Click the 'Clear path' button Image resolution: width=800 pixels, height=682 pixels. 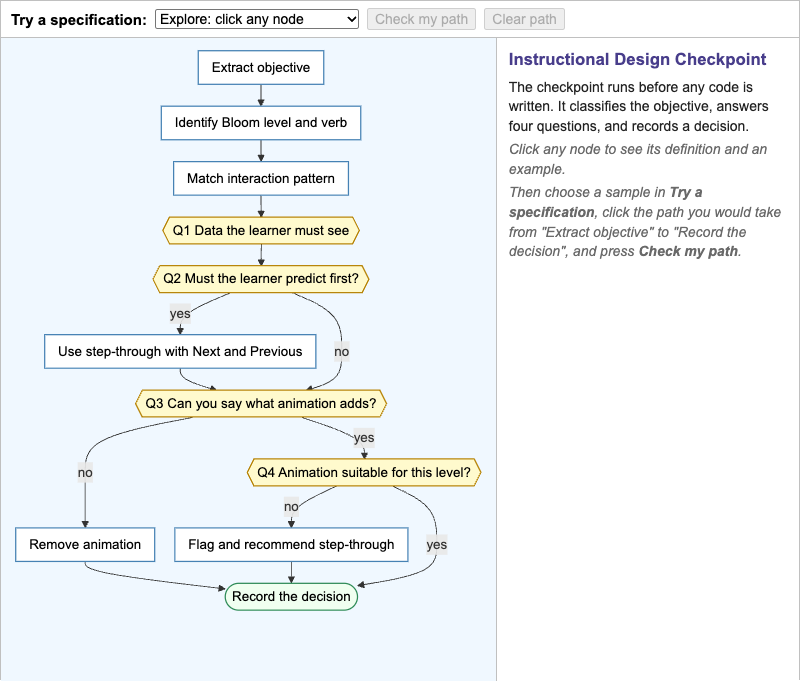pyautogui.click(x=524, y=19)
